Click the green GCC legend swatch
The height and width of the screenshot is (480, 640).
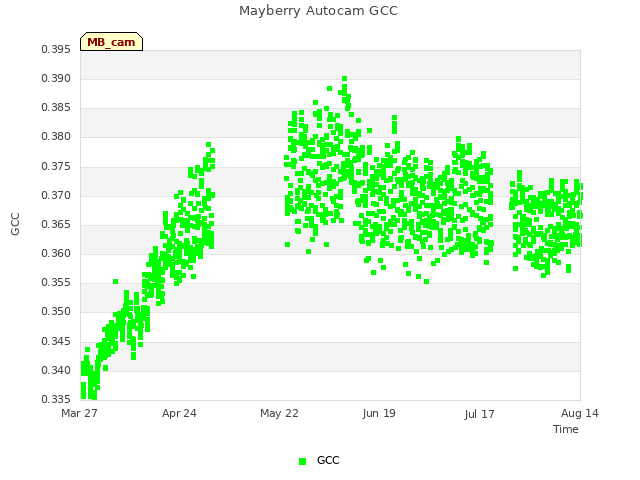(302, 461)
